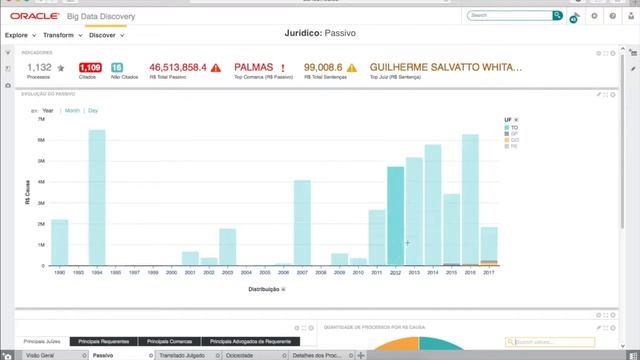Open the help question mark icon
Screen dimensions: 640x360
point(613,16)
